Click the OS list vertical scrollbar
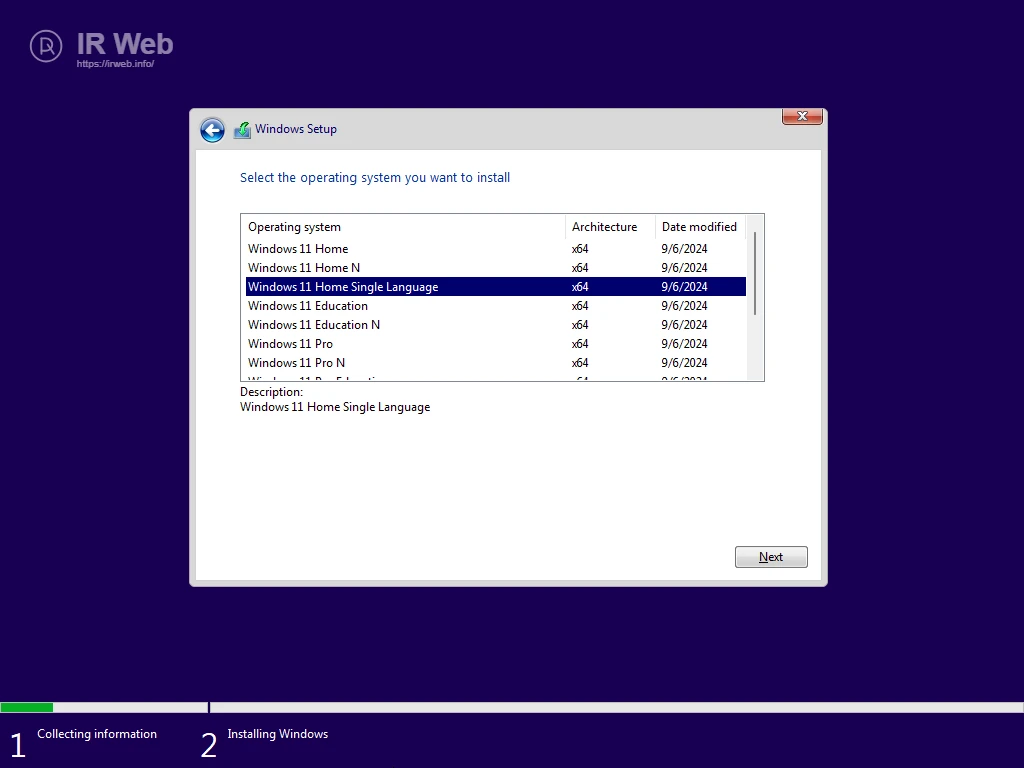 coord(755,273)
